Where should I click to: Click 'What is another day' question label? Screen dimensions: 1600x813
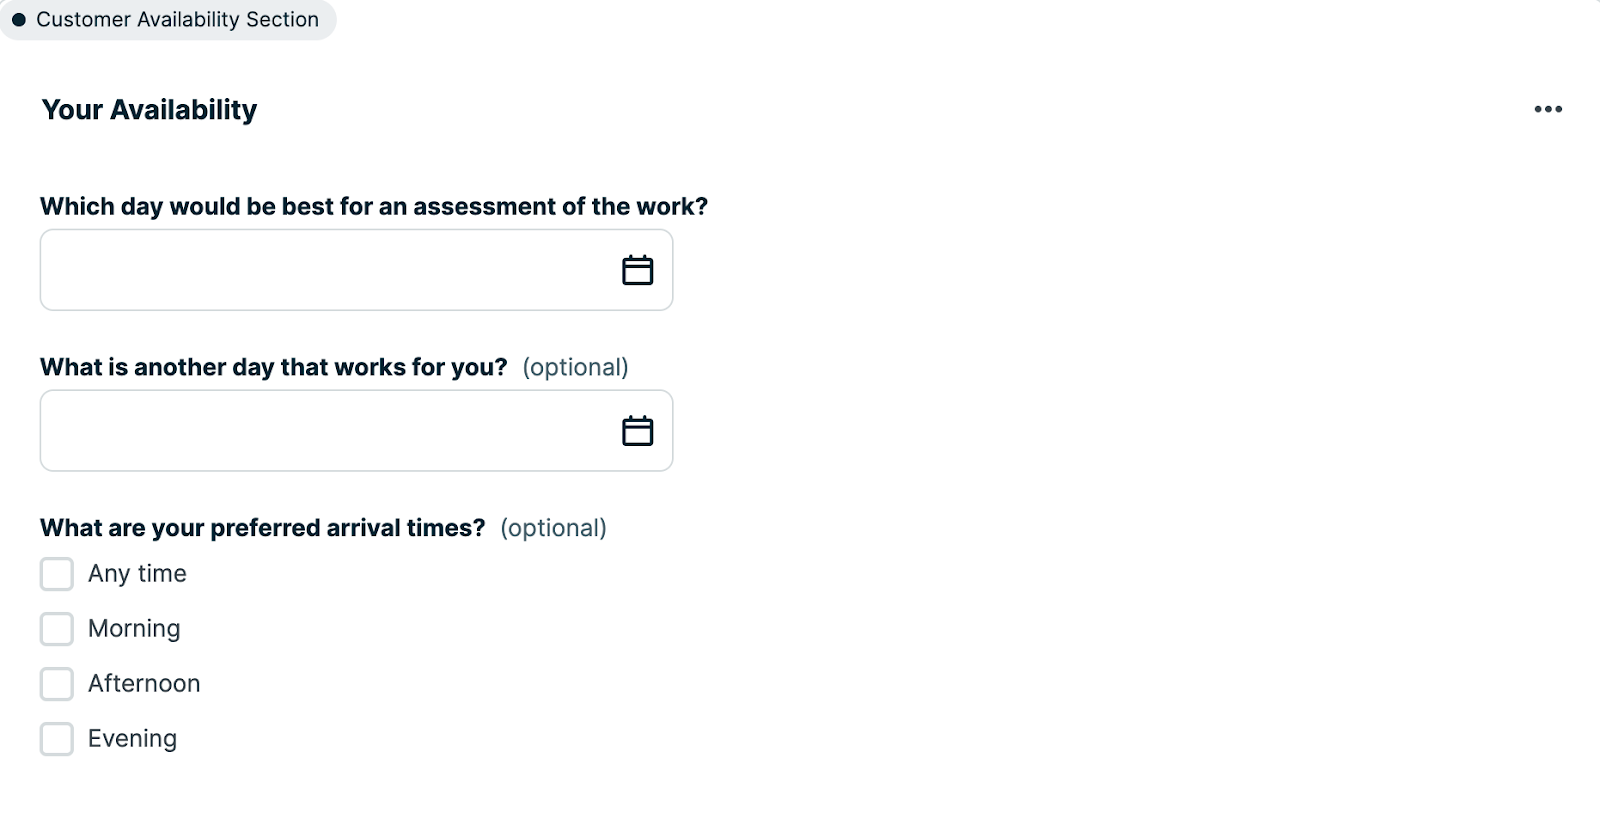pyautogui.click(x=273, y=367)
